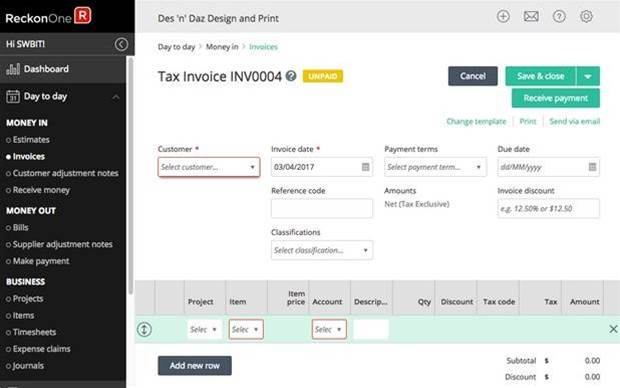The height and width of the screenshot is (388, 620).
Task: Click the Dashboard chart icon
Action: 13,69
